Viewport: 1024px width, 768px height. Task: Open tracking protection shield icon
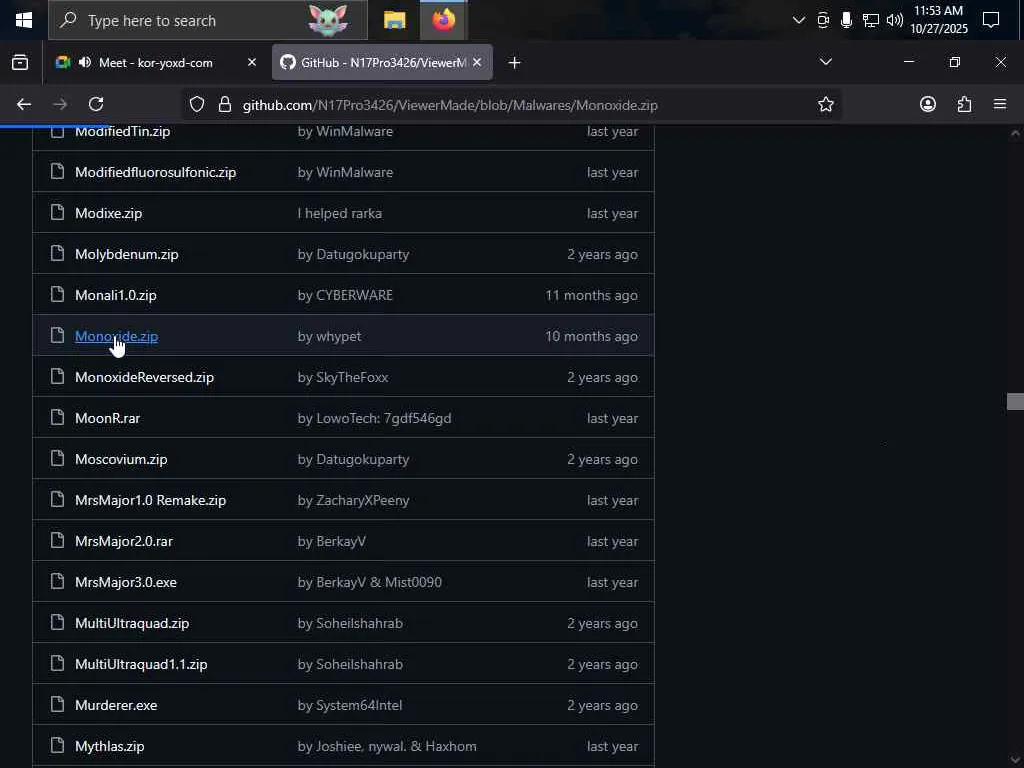(197, 104)
